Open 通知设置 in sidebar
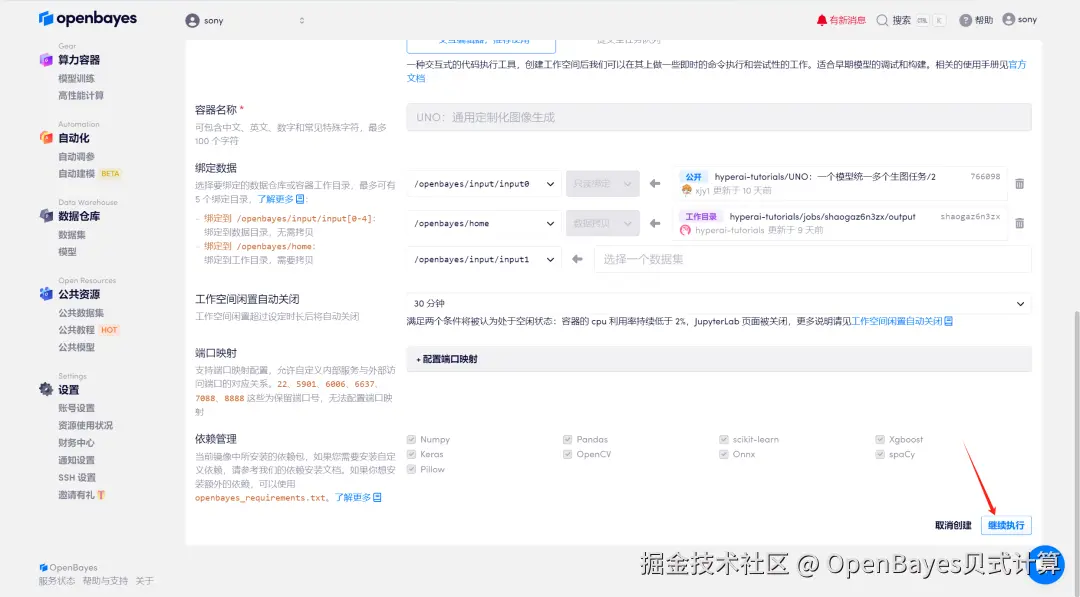The image size is (1080, 597). [x=76, y=460]
